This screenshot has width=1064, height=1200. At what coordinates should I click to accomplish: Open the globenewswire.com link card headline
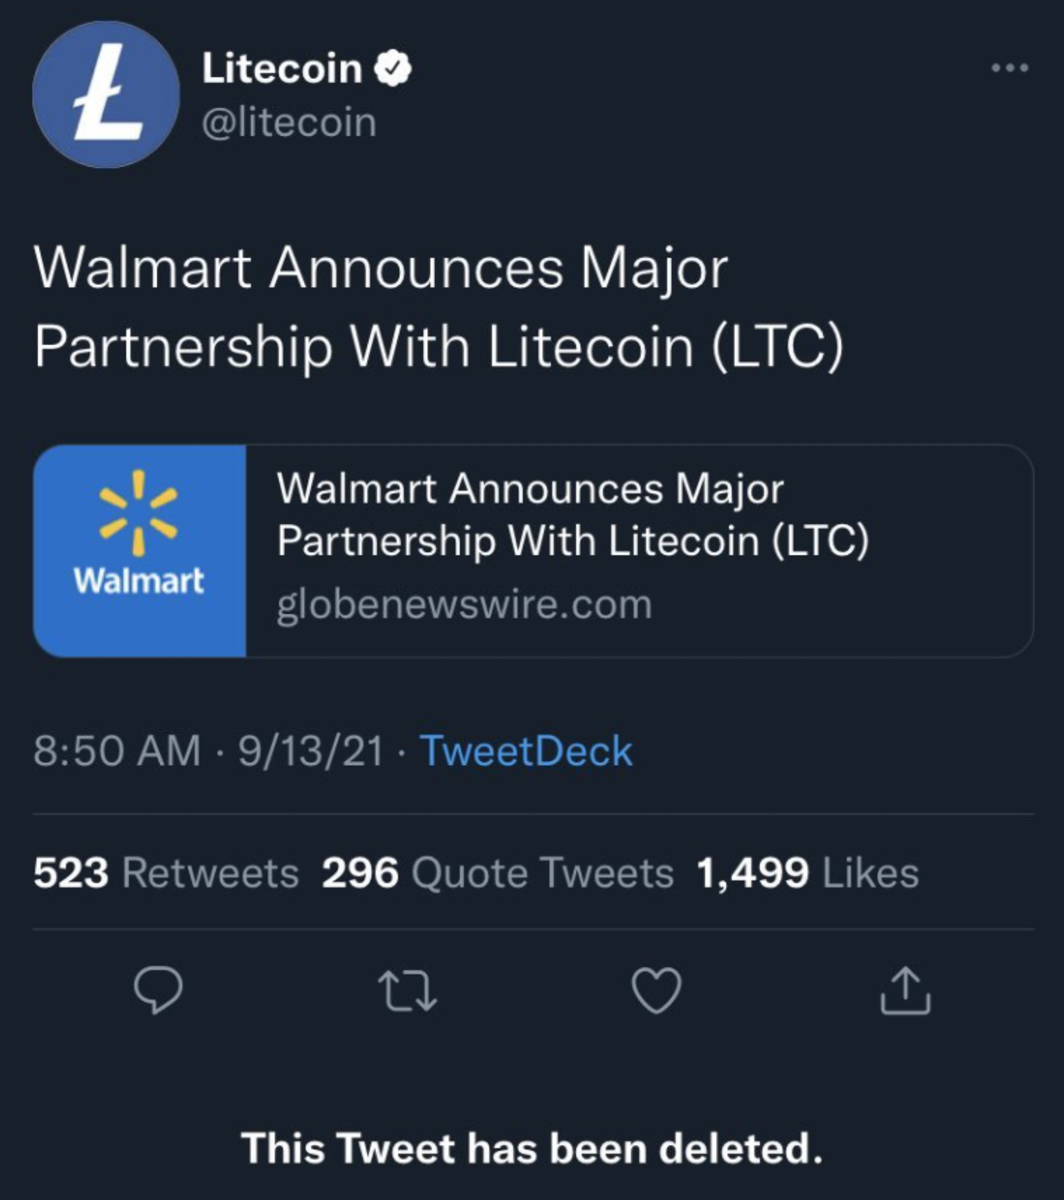coord(572,515)
